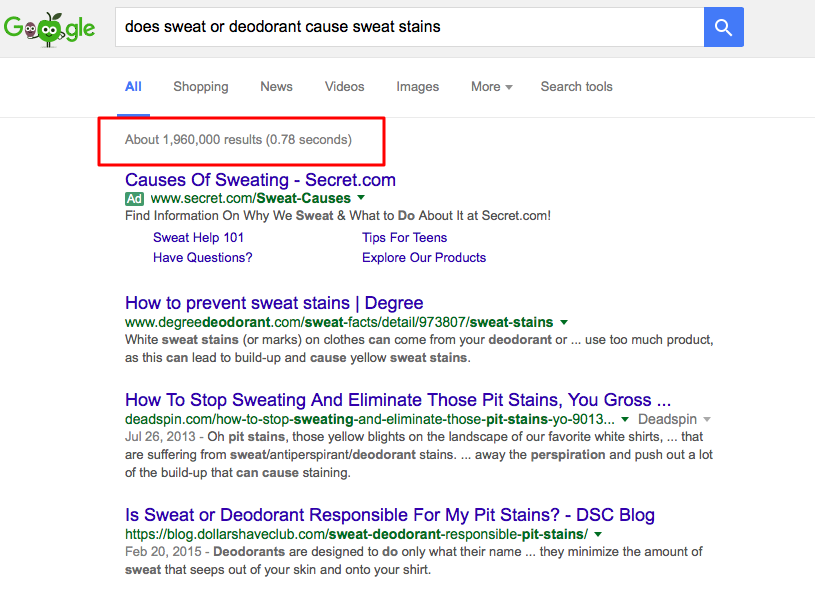Open How To Stop Sweating Deadspin result
This screenshot has height=590, width=815.
click(x=398, y=400)
